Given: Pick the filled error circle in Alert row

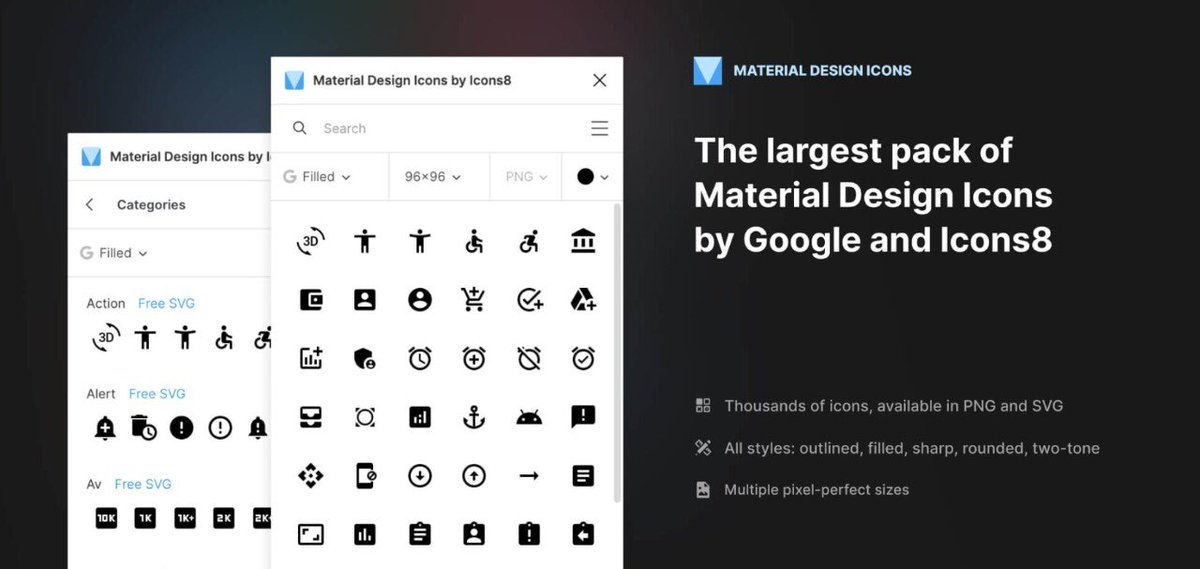Looking at the screenshot, I should [181, 428].
